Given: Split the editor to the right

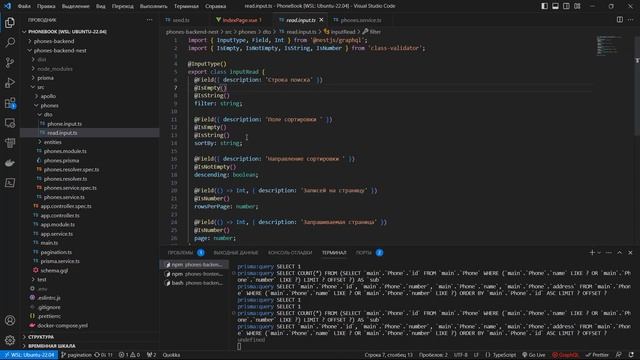Looking at the screenshot, I should pyautogui.click(x=620, y=20).
